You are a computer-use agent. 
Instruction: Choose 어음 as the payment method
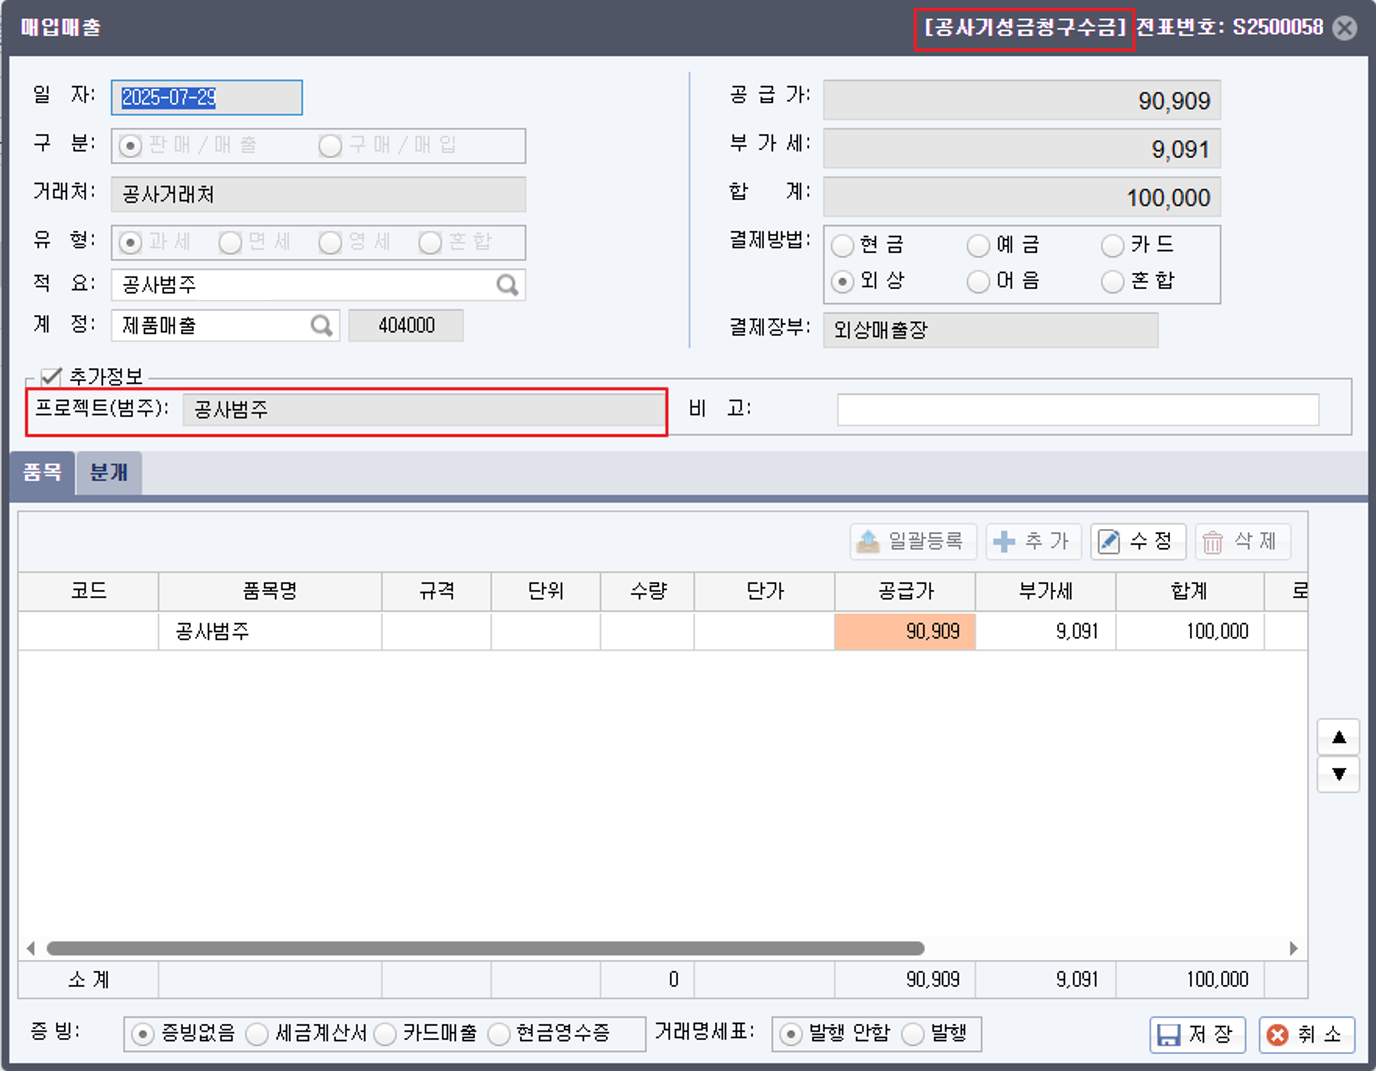tap(978, 282)
